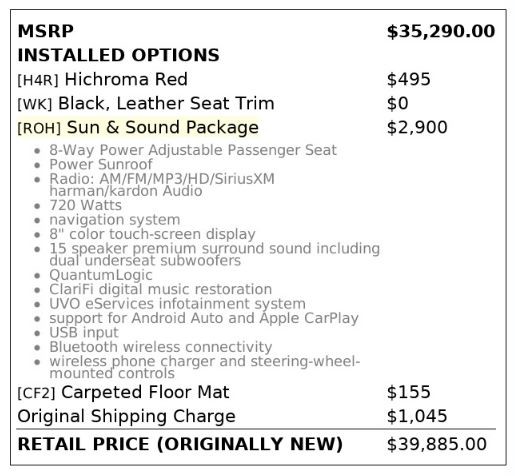Click the highlighted Sun & Sound Package
515x476 pixels.
pos(163,127)
